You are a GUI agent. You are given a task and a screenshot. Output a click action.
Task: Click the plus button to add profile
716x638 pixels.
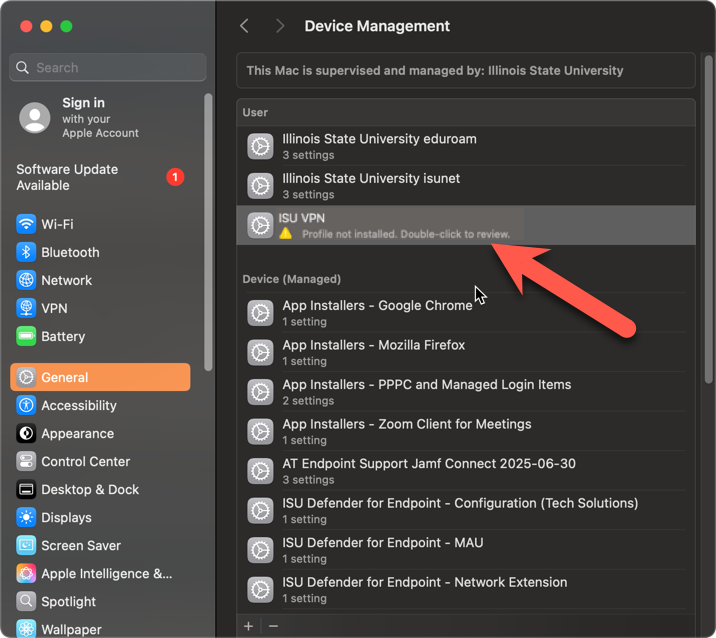coord(249,626)
